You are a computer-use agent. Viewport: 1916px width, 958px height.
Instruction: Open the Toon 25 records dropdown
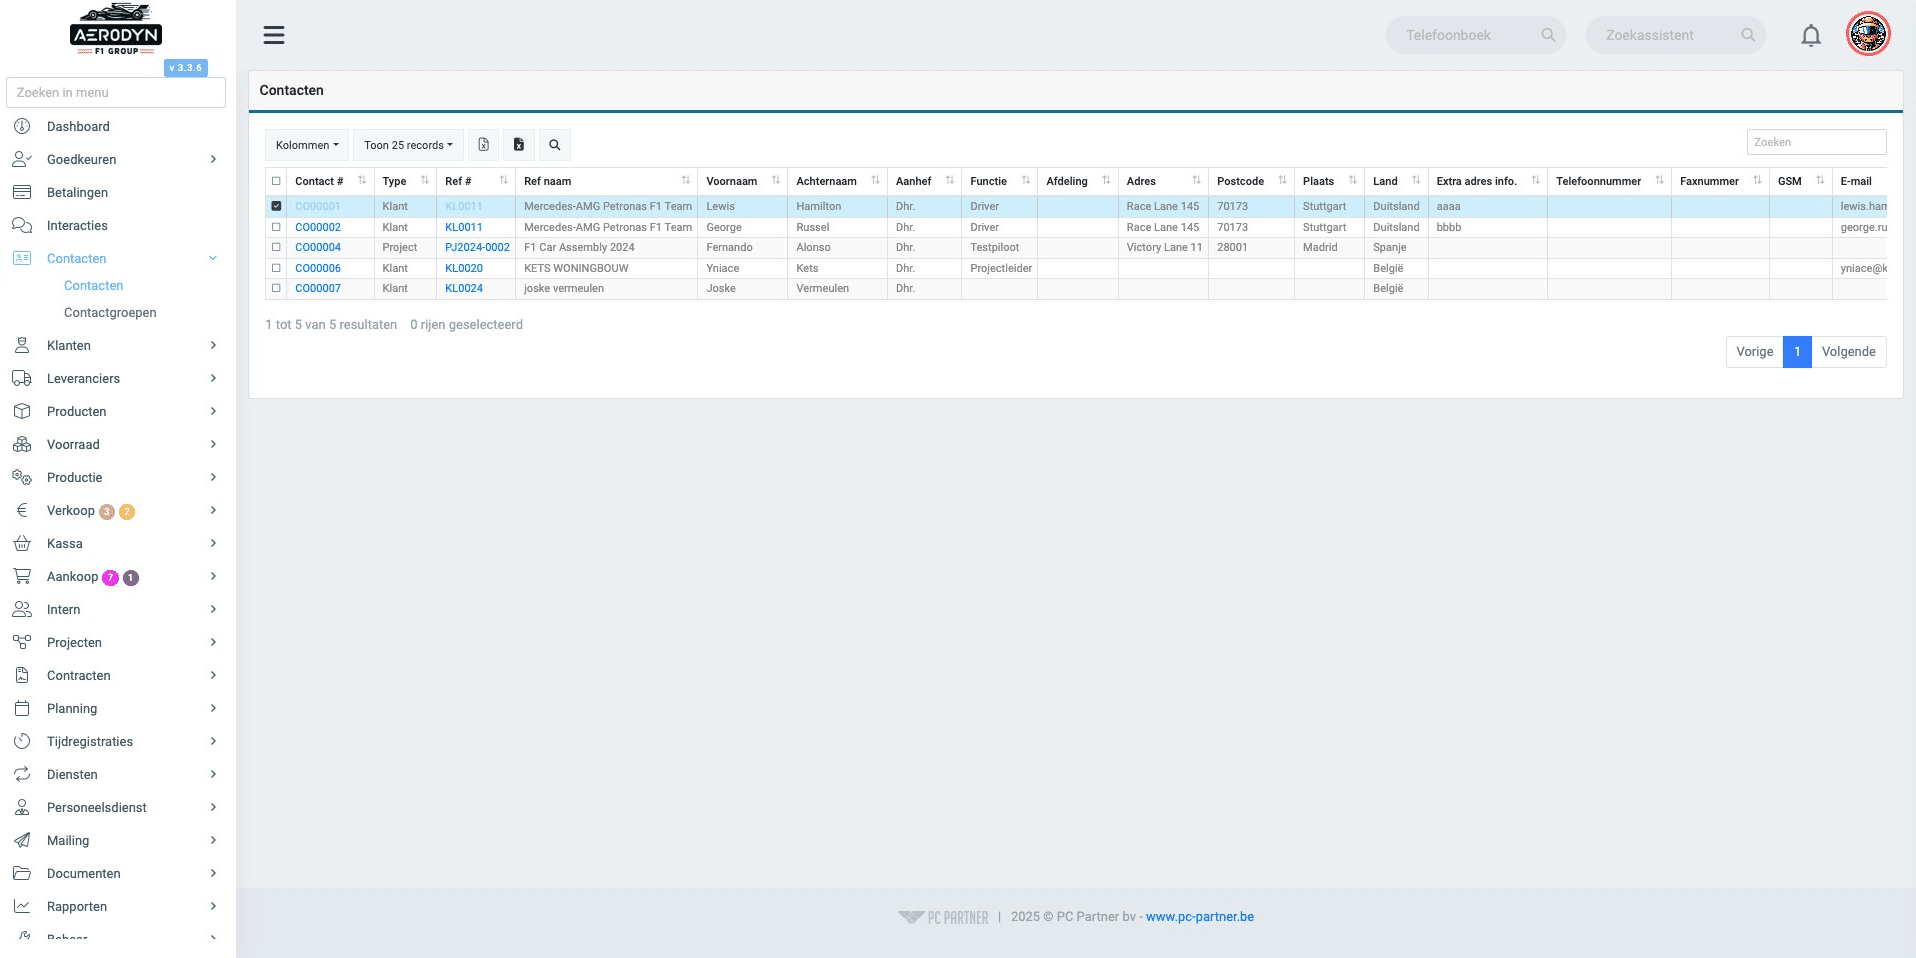coord(408,145)
